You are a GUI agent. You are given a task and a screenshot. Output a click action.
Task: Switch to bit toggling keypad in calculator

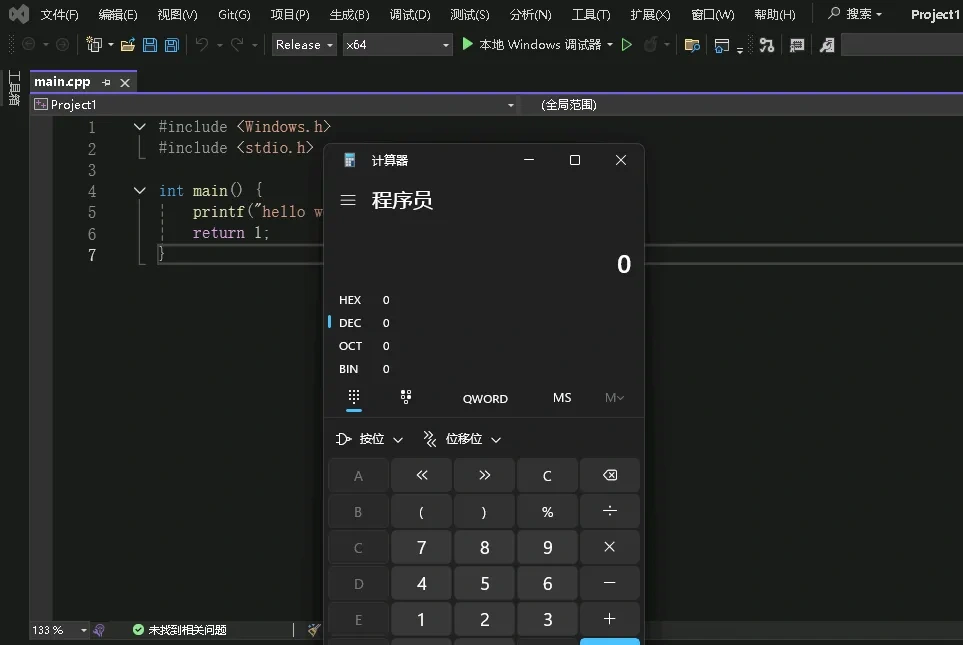[x=406, y=397]
